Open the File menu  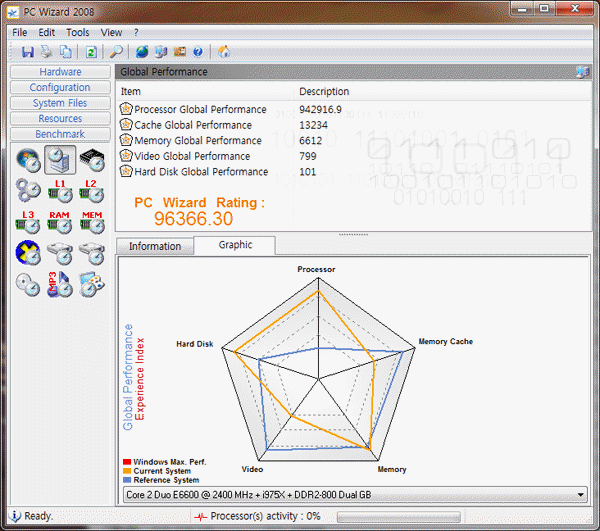20,33
